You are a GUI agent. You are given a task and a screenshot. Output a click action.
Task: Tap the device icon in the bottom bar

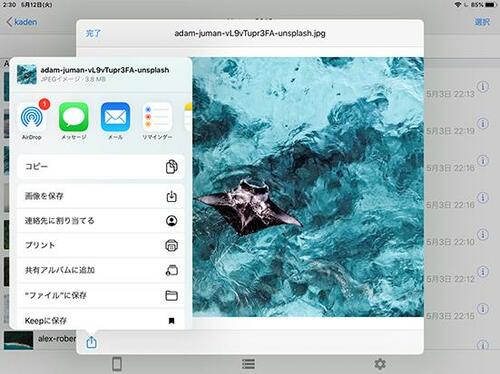click(117, 364)
